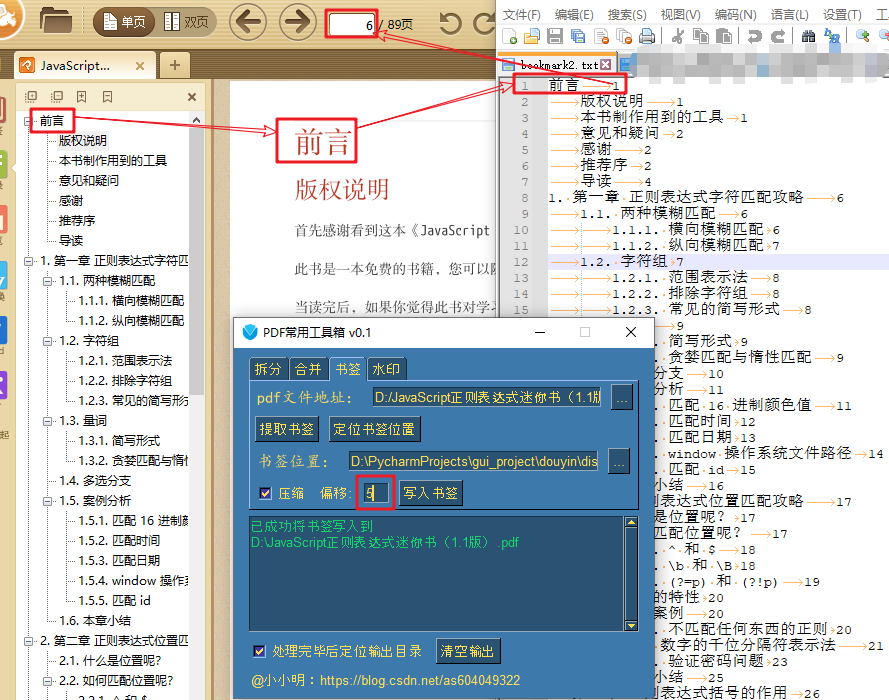Click the page number input field
The image size is (889, 700).
click(352, 25)
